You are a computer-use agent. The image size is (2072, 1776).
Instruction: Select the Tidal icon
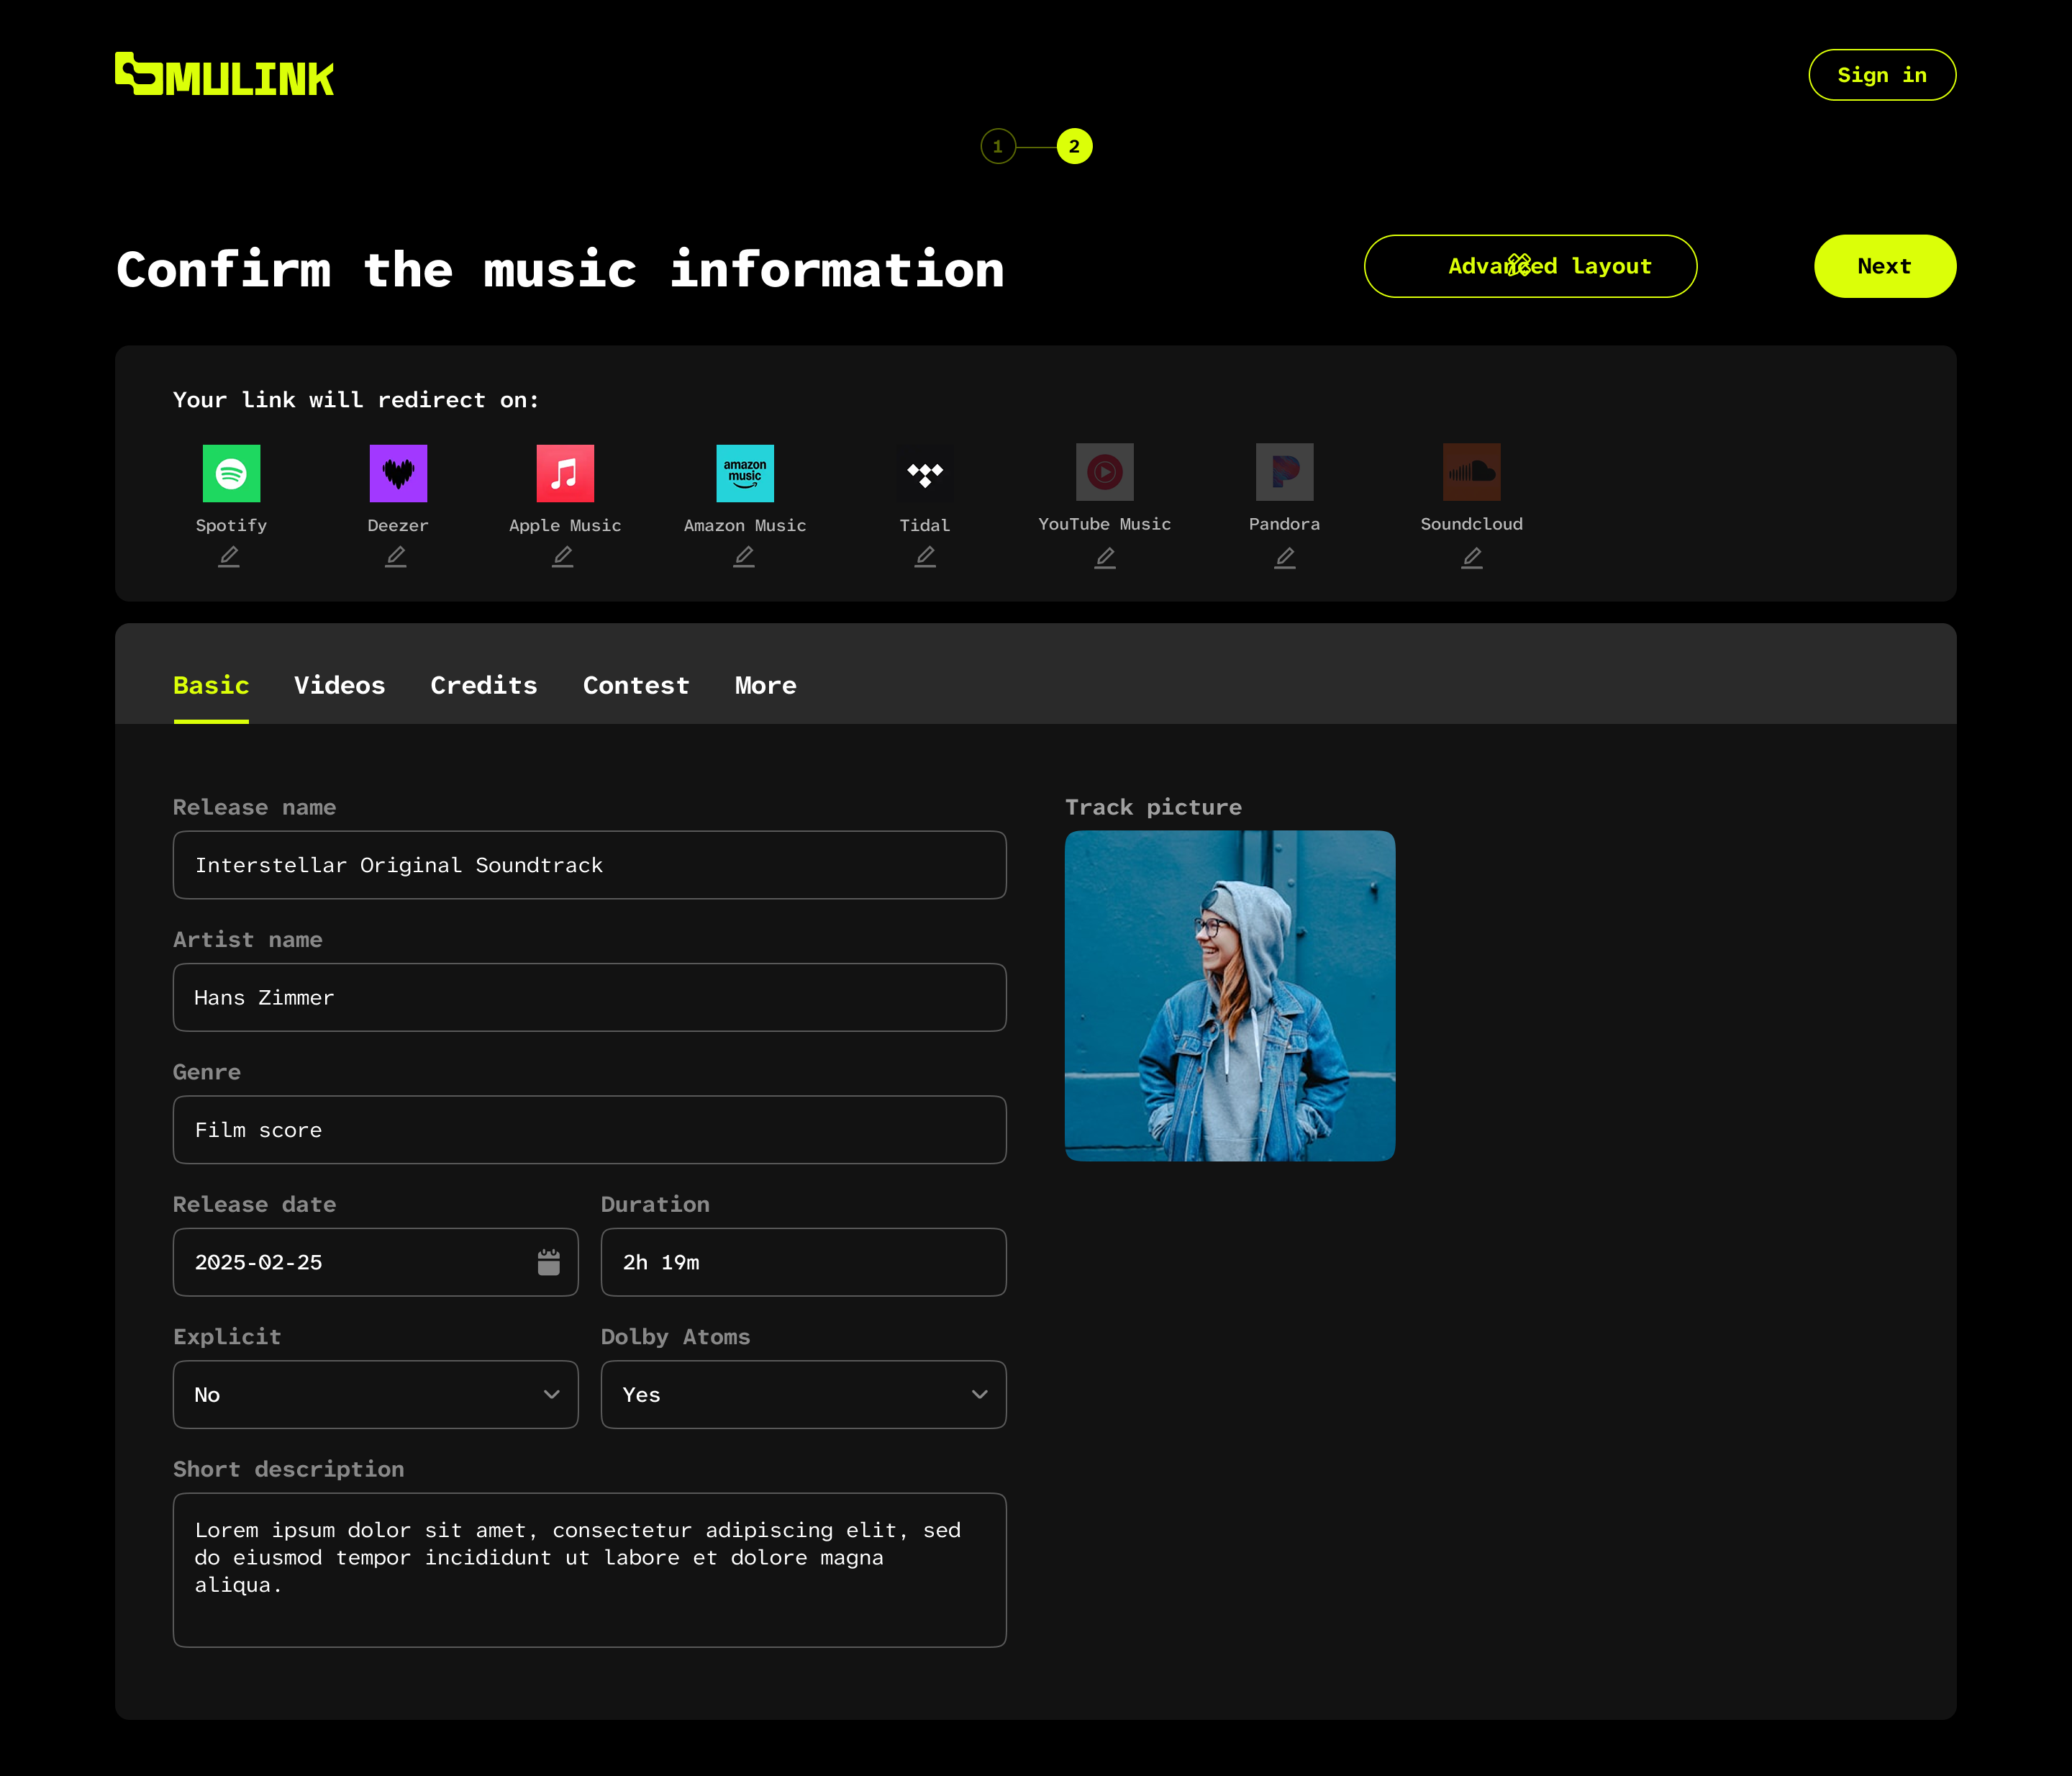pos(924,473)
